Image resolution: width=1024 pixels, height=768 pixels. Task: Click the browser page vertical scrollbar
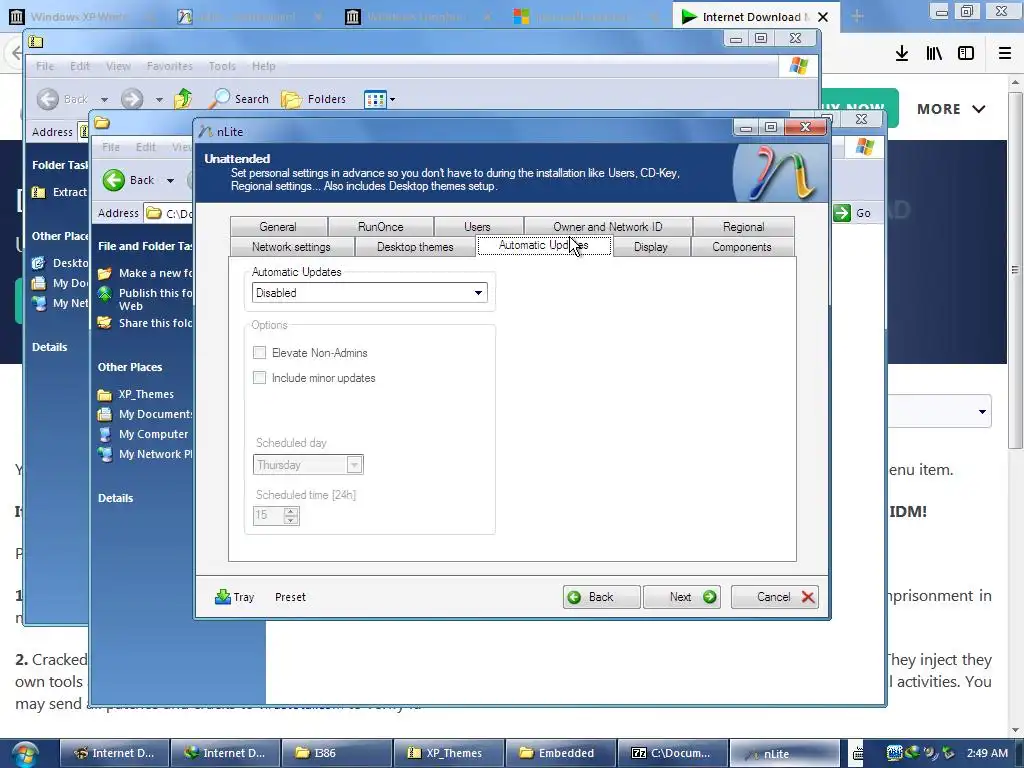tap(1015, 270)
